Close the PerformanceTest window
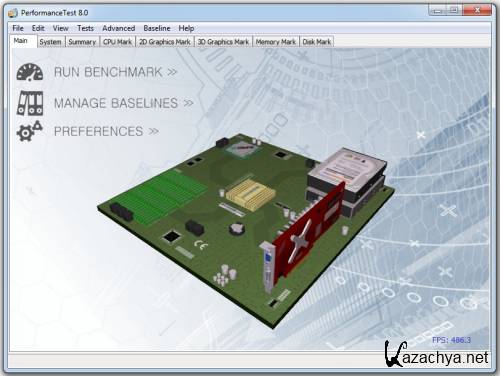 point(477,11)
